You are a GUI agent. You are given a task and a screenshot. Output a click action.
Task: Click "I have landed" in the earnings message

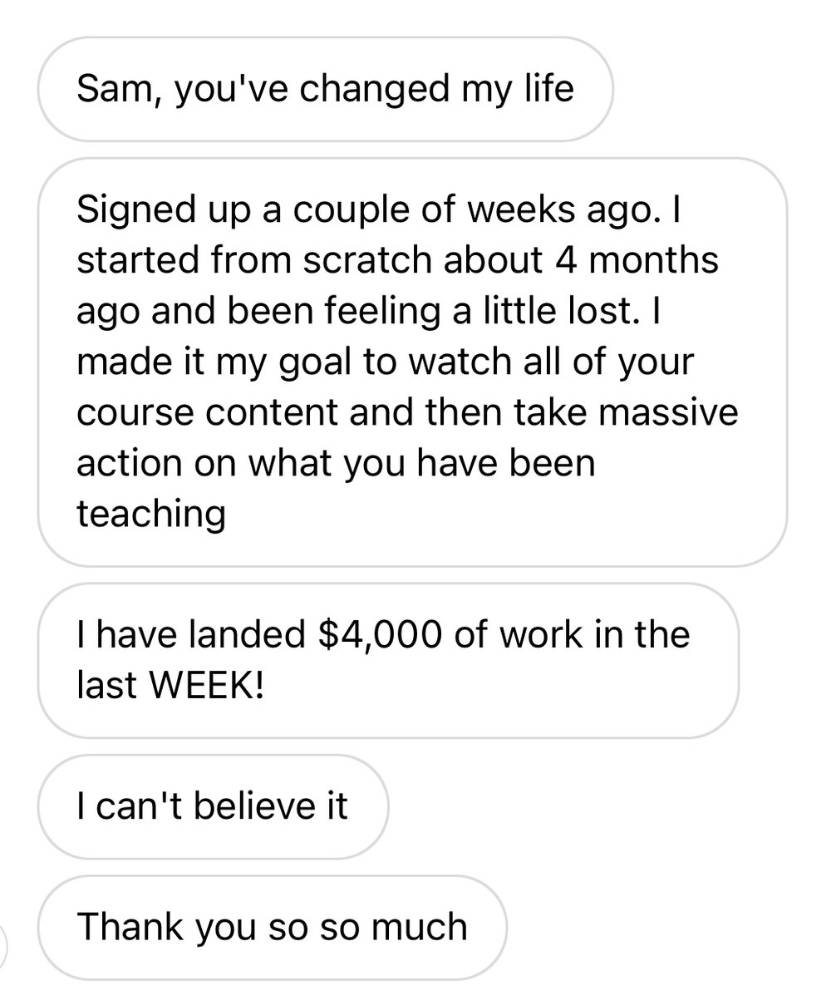(x=192, y=634)
